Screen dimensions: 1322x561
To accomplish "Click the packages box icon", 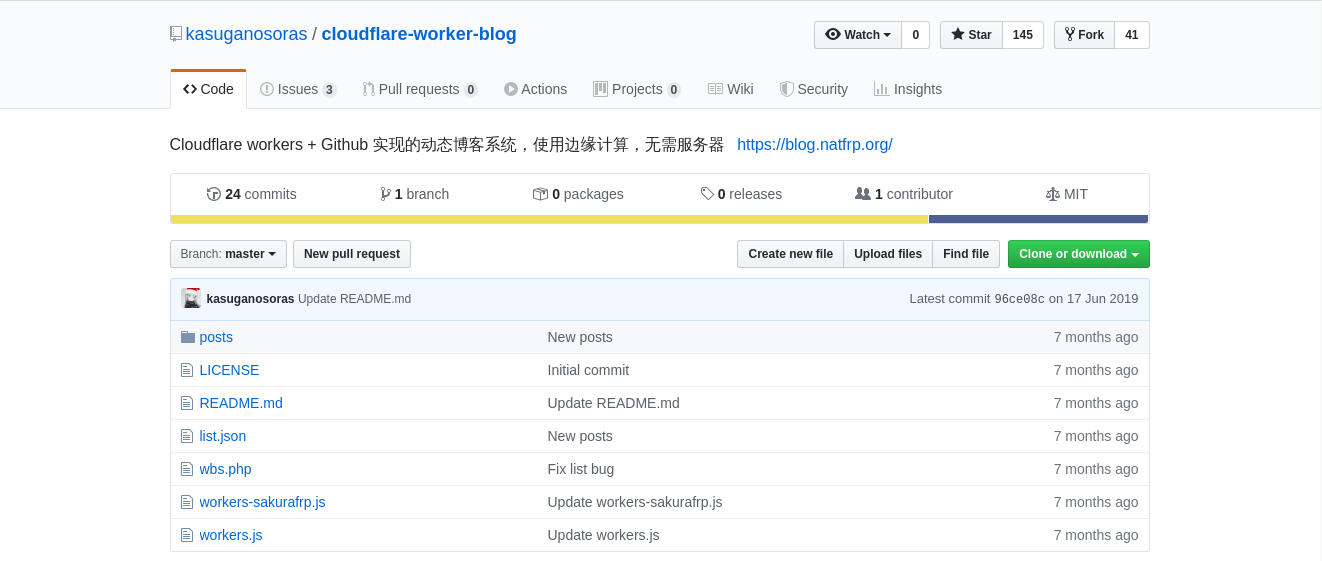I will pos(540,194).
